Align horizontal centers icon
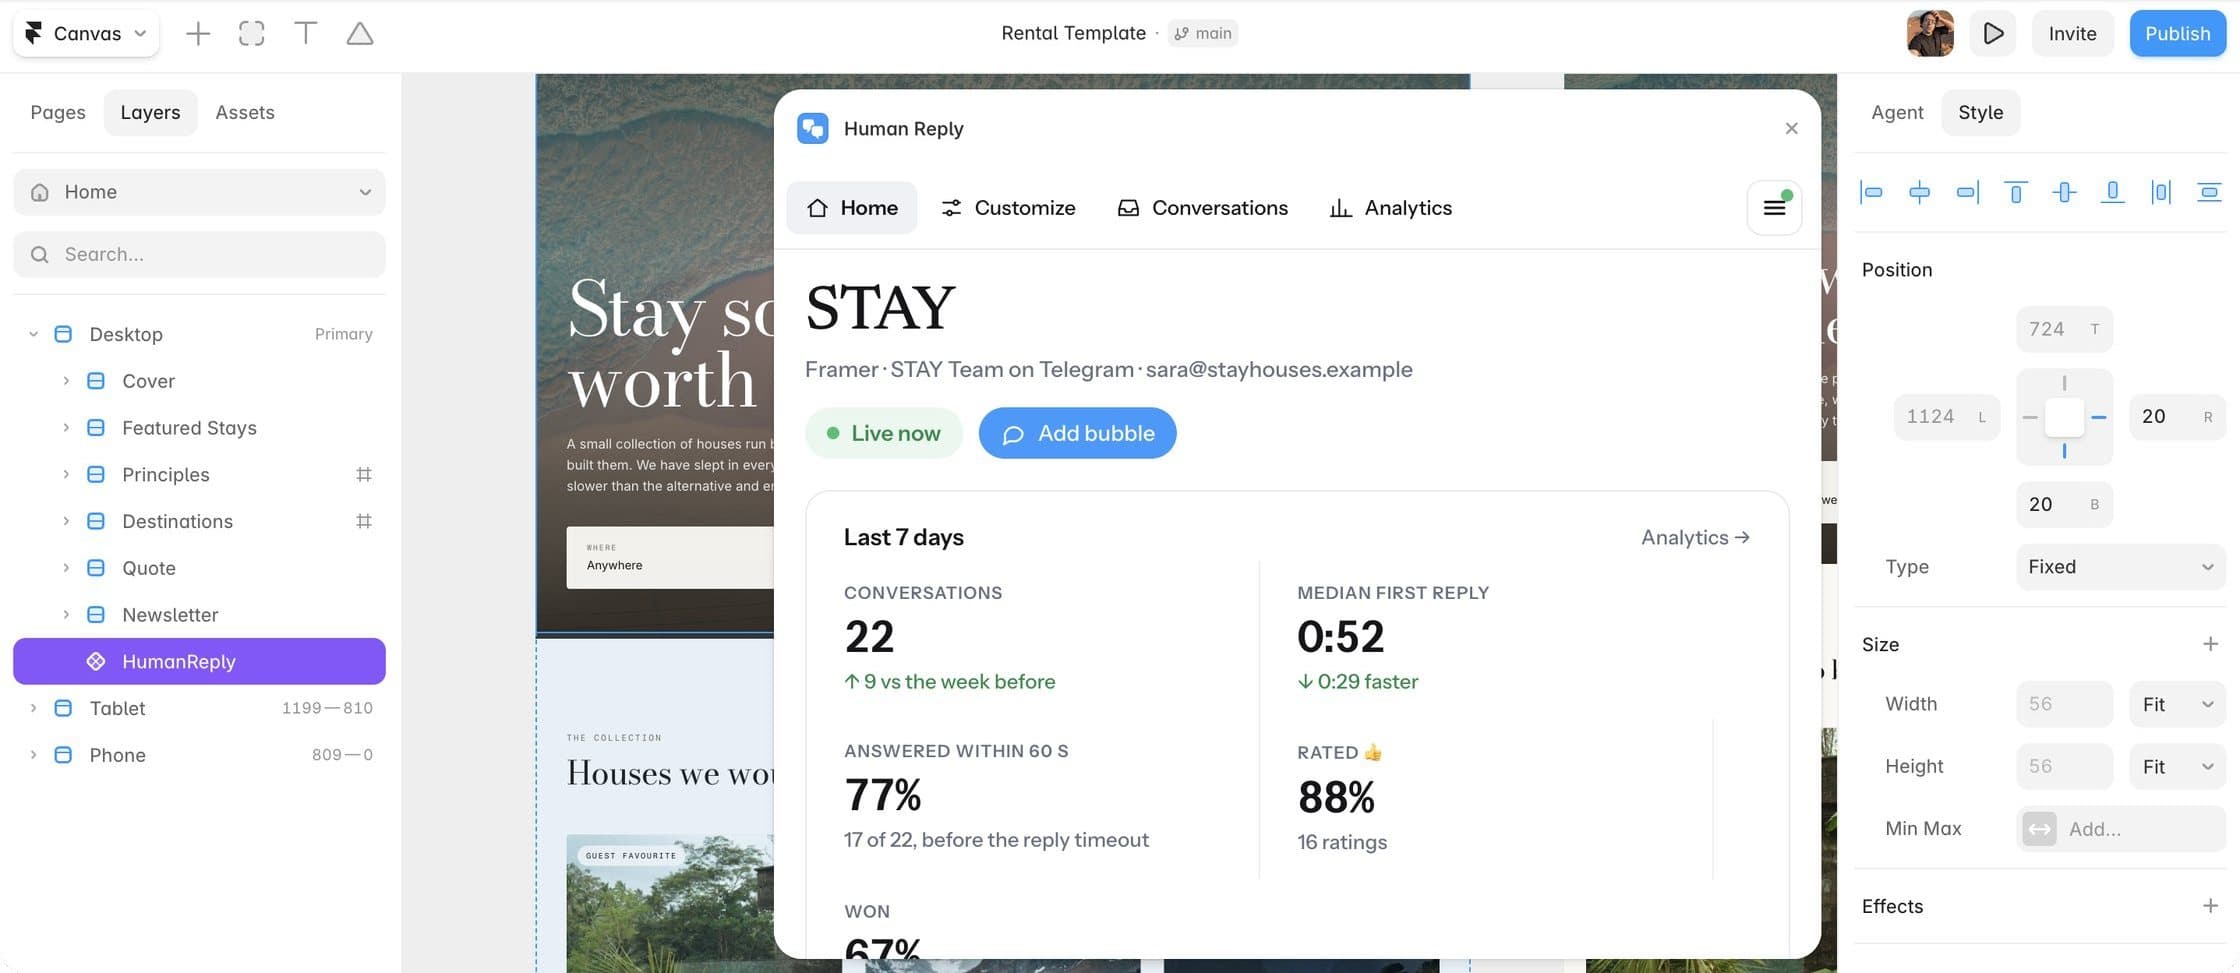 pyautogui.click(x=1919, y=192)
